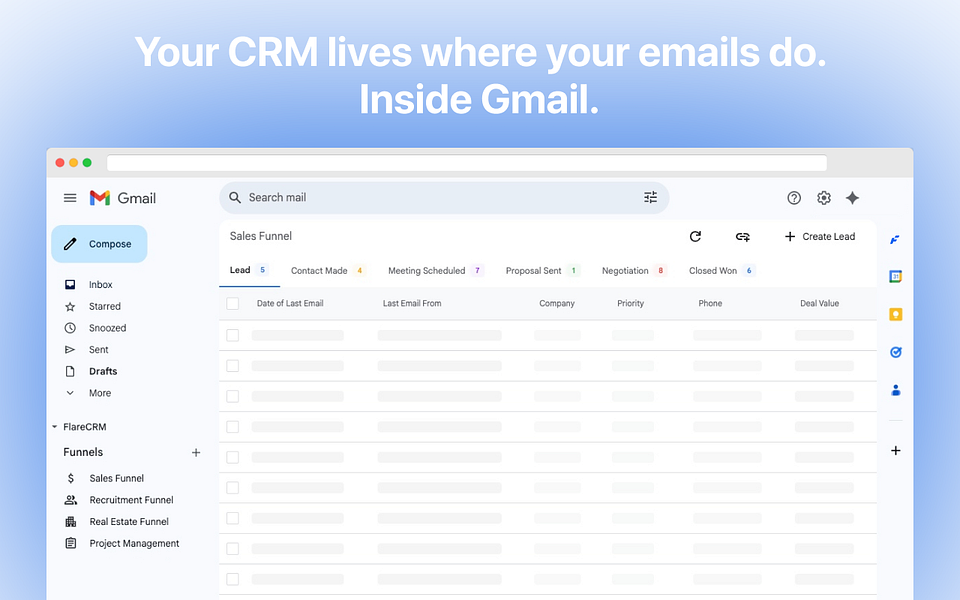Add a new funnel with plus icon
The image size is (960, 600).
(x=196, y=452)
